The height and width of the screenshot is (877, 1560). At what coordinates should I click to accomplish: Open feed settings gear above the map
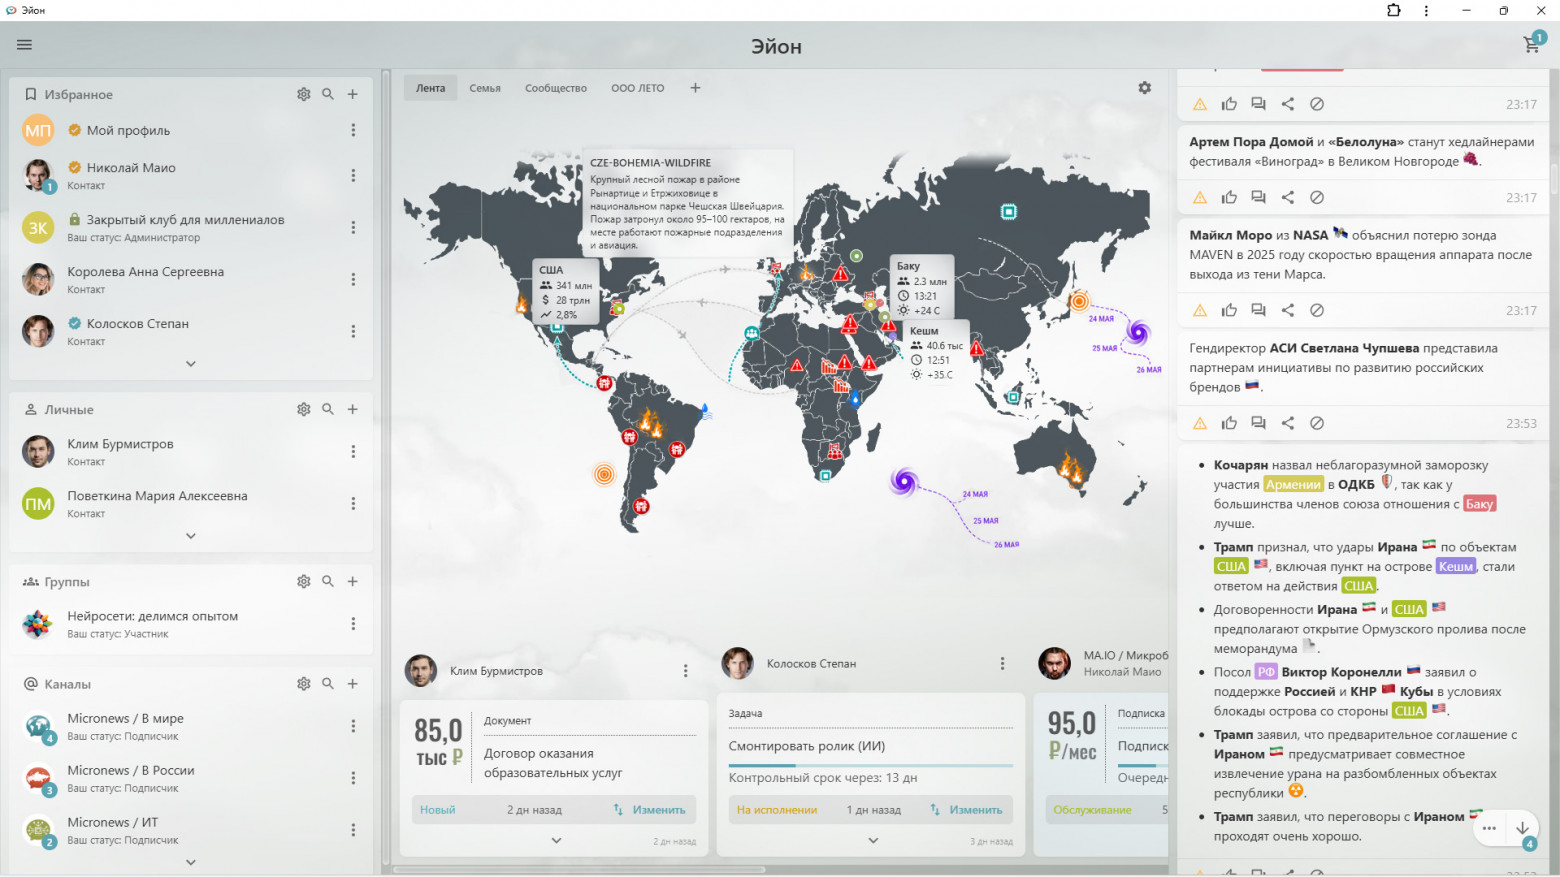(1145, 88)
